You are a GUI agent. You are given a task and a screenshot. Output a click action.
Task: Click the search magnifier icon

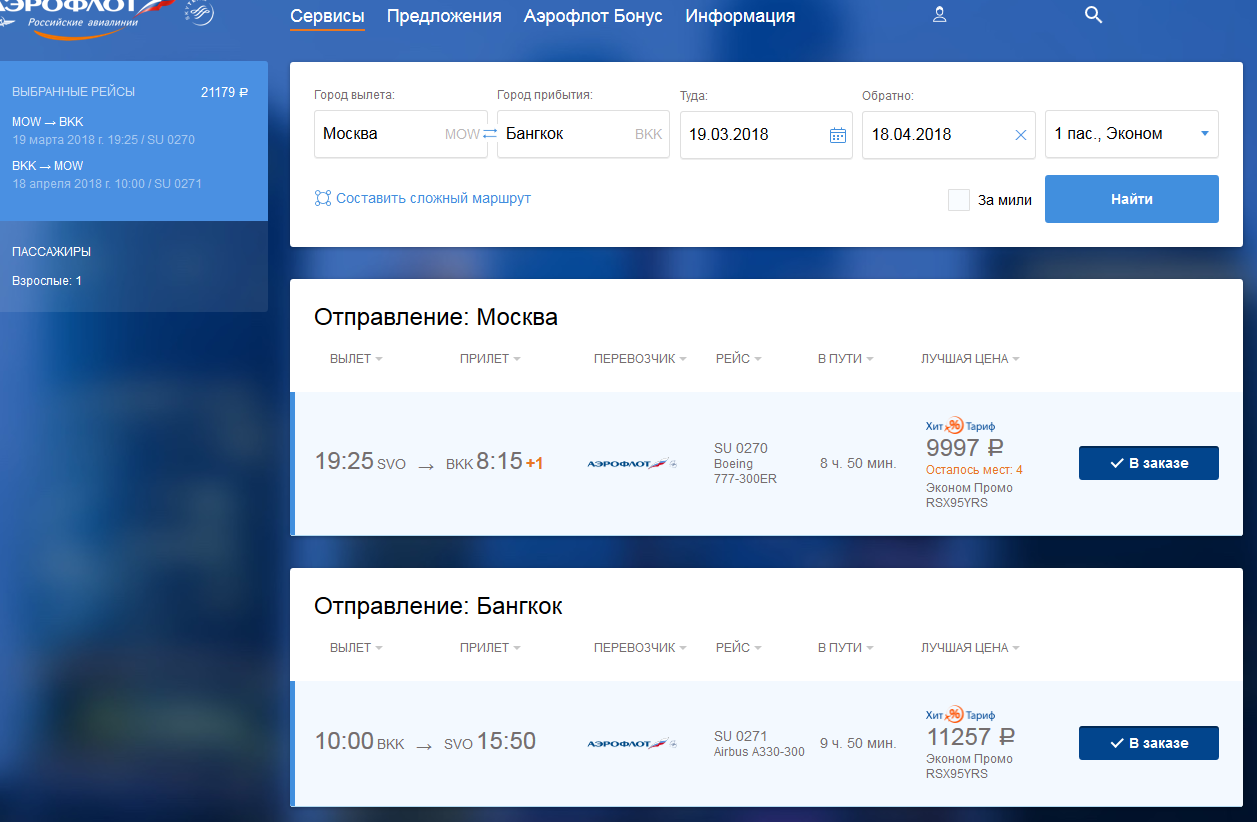pos(1093,15)
